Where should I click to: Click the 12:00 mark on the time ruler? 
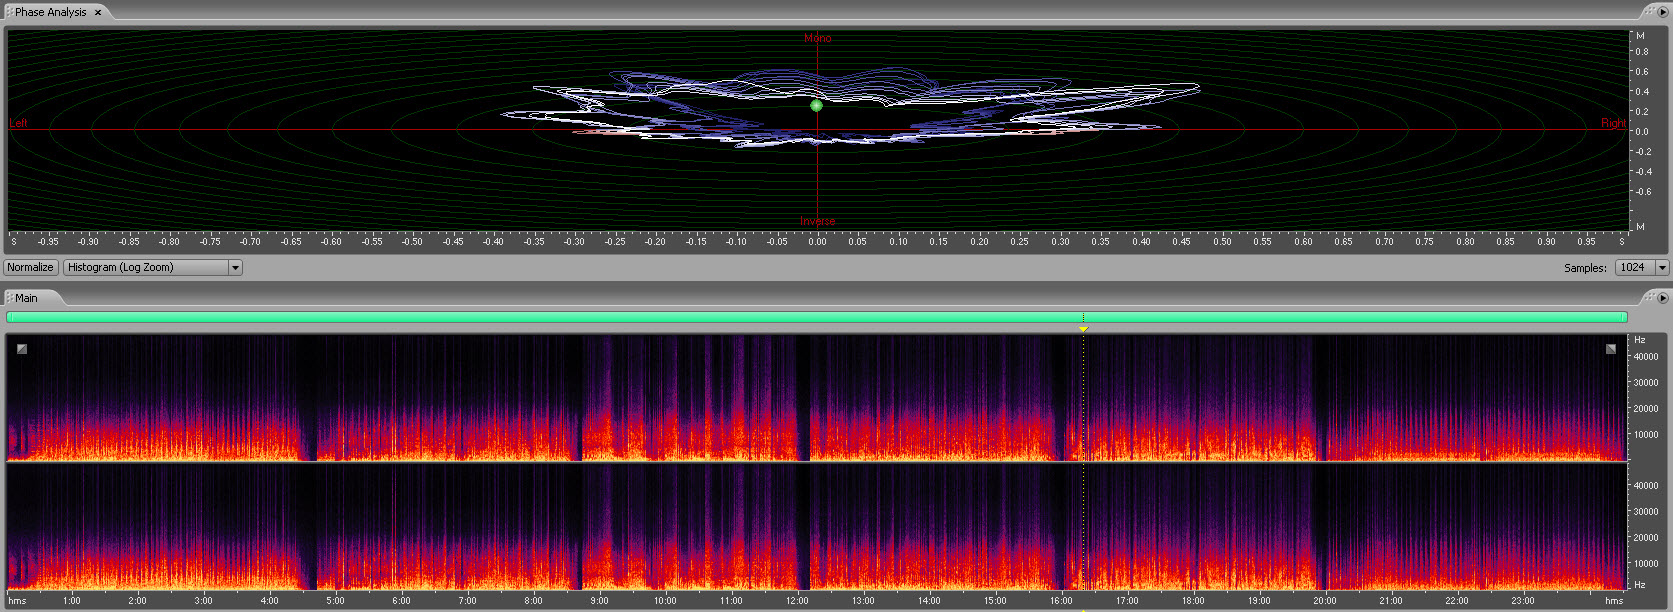pos(797,600)
